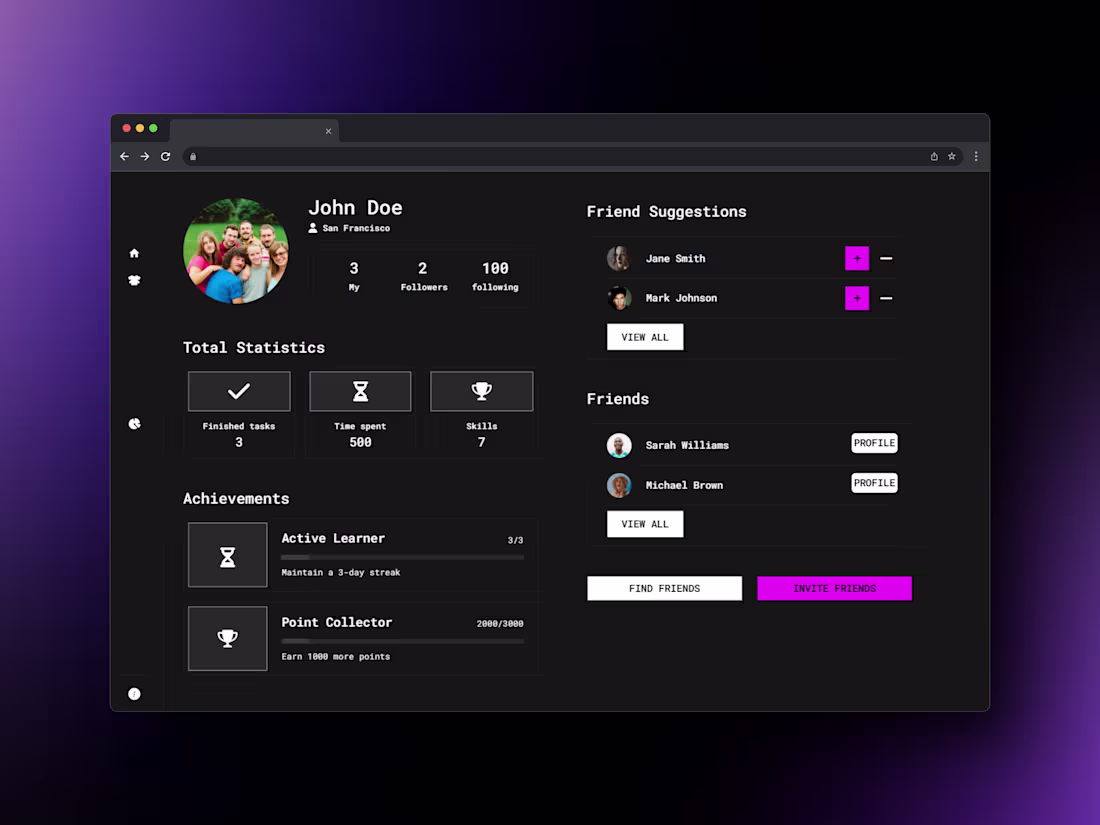The image size is (1100, 825).
Task: Click the INVITE FRIENDS button
Action: (834, 588)
